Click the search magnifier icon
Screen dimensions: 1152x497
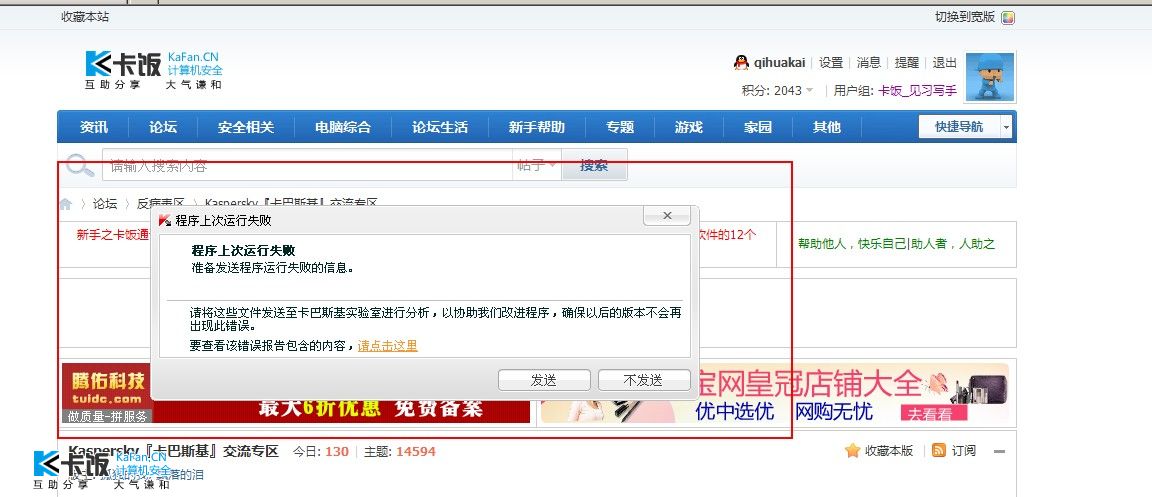coord(80,165)
